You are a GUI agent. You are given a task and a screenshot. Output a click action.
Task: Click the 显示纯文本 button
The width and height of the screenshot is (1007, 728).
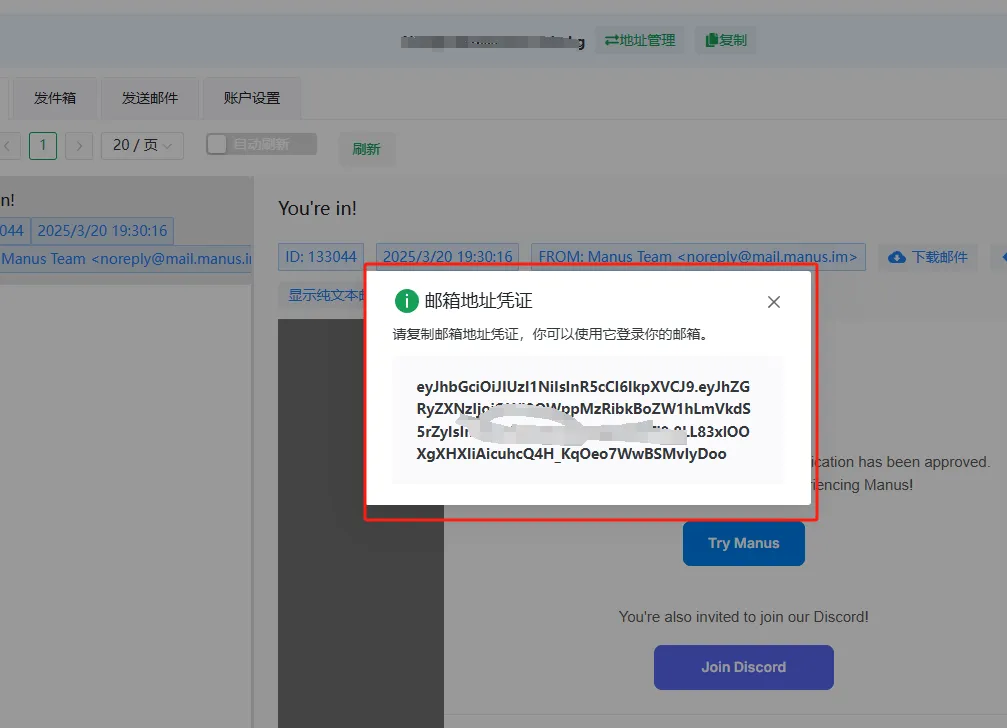[322, 295]
